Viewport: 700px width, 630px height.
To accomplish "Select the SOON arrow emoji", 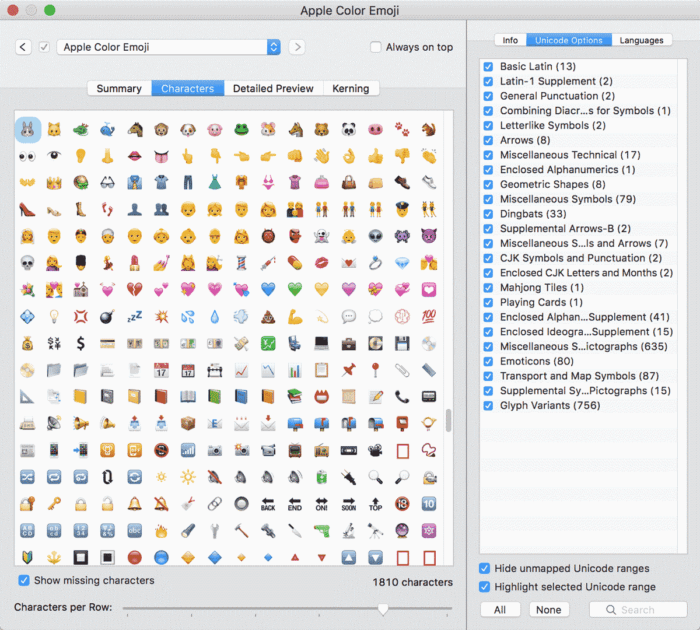I will (349, 504).
